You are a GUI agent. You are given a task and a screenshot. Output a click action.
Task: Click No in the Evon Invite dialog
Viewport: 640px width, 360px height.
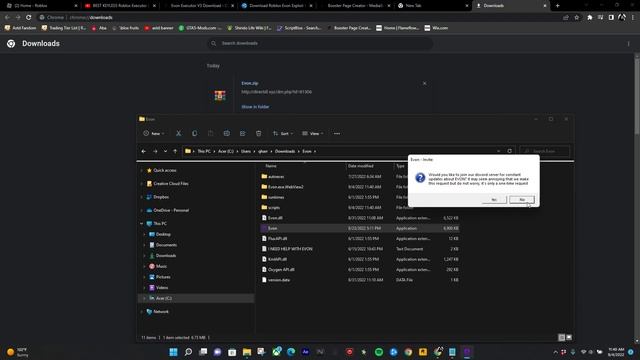(x=522, y=200)
